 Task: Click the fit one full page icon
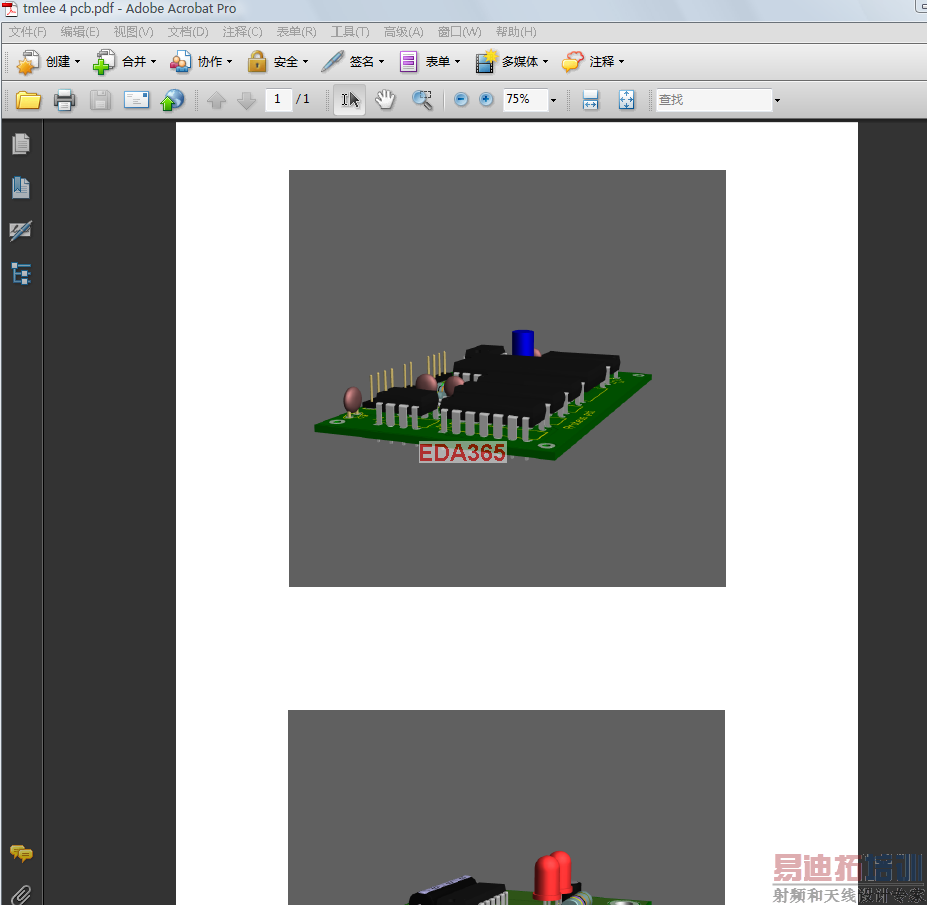coord(626,100)
